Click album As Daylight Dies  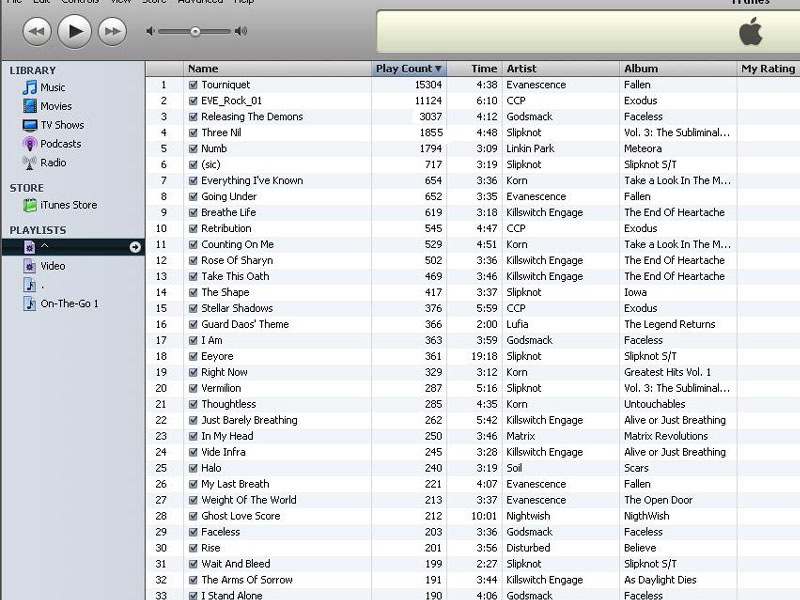click(660, 580)
